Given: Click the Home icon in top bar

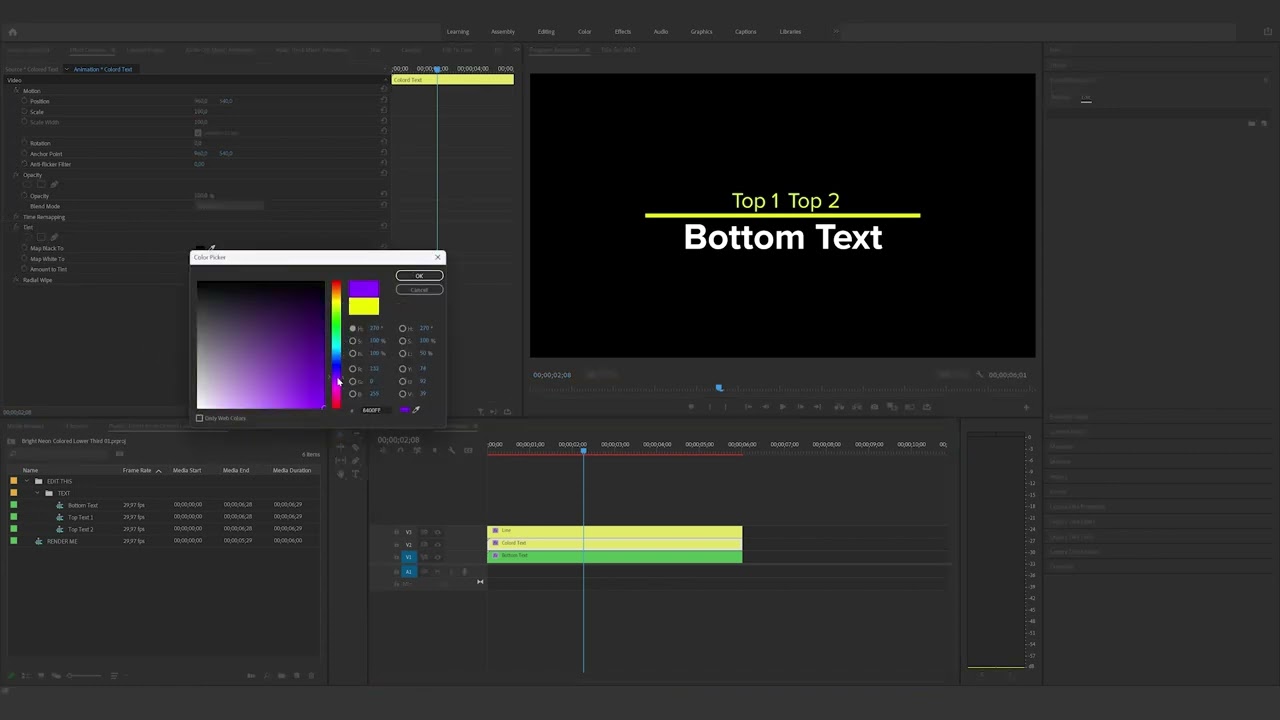Looking at the screenshot, I should point(12,32).
